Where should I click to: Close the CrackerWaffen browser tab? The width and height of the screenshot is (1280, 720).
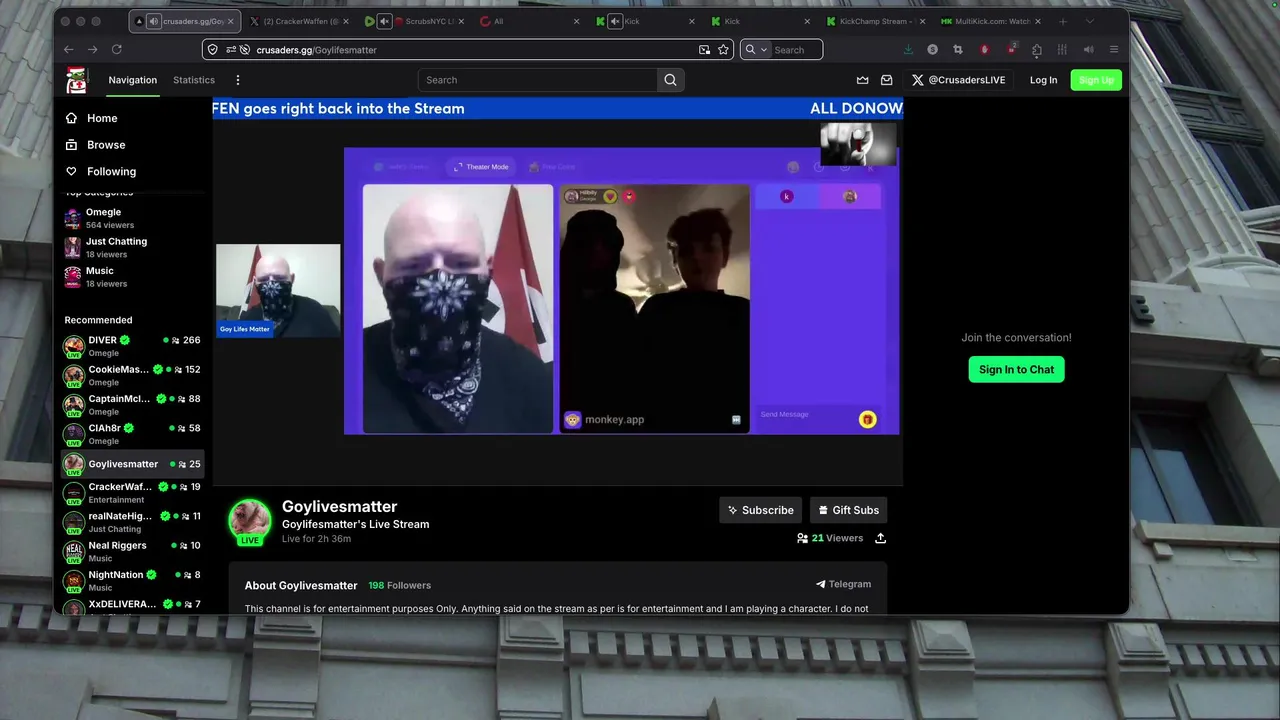click(x=345, y=21)
